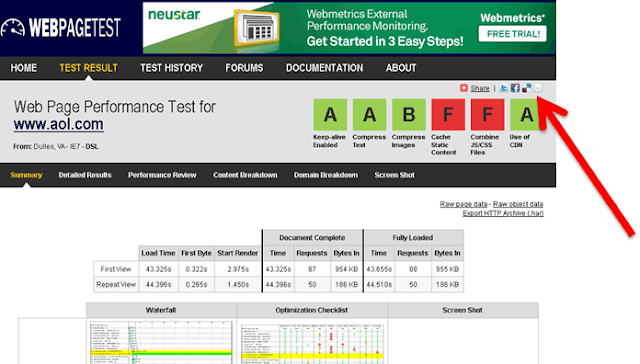
Task: Click the Optimization Checklist column header
Action: pyautogui.click(x=311, y=310)
